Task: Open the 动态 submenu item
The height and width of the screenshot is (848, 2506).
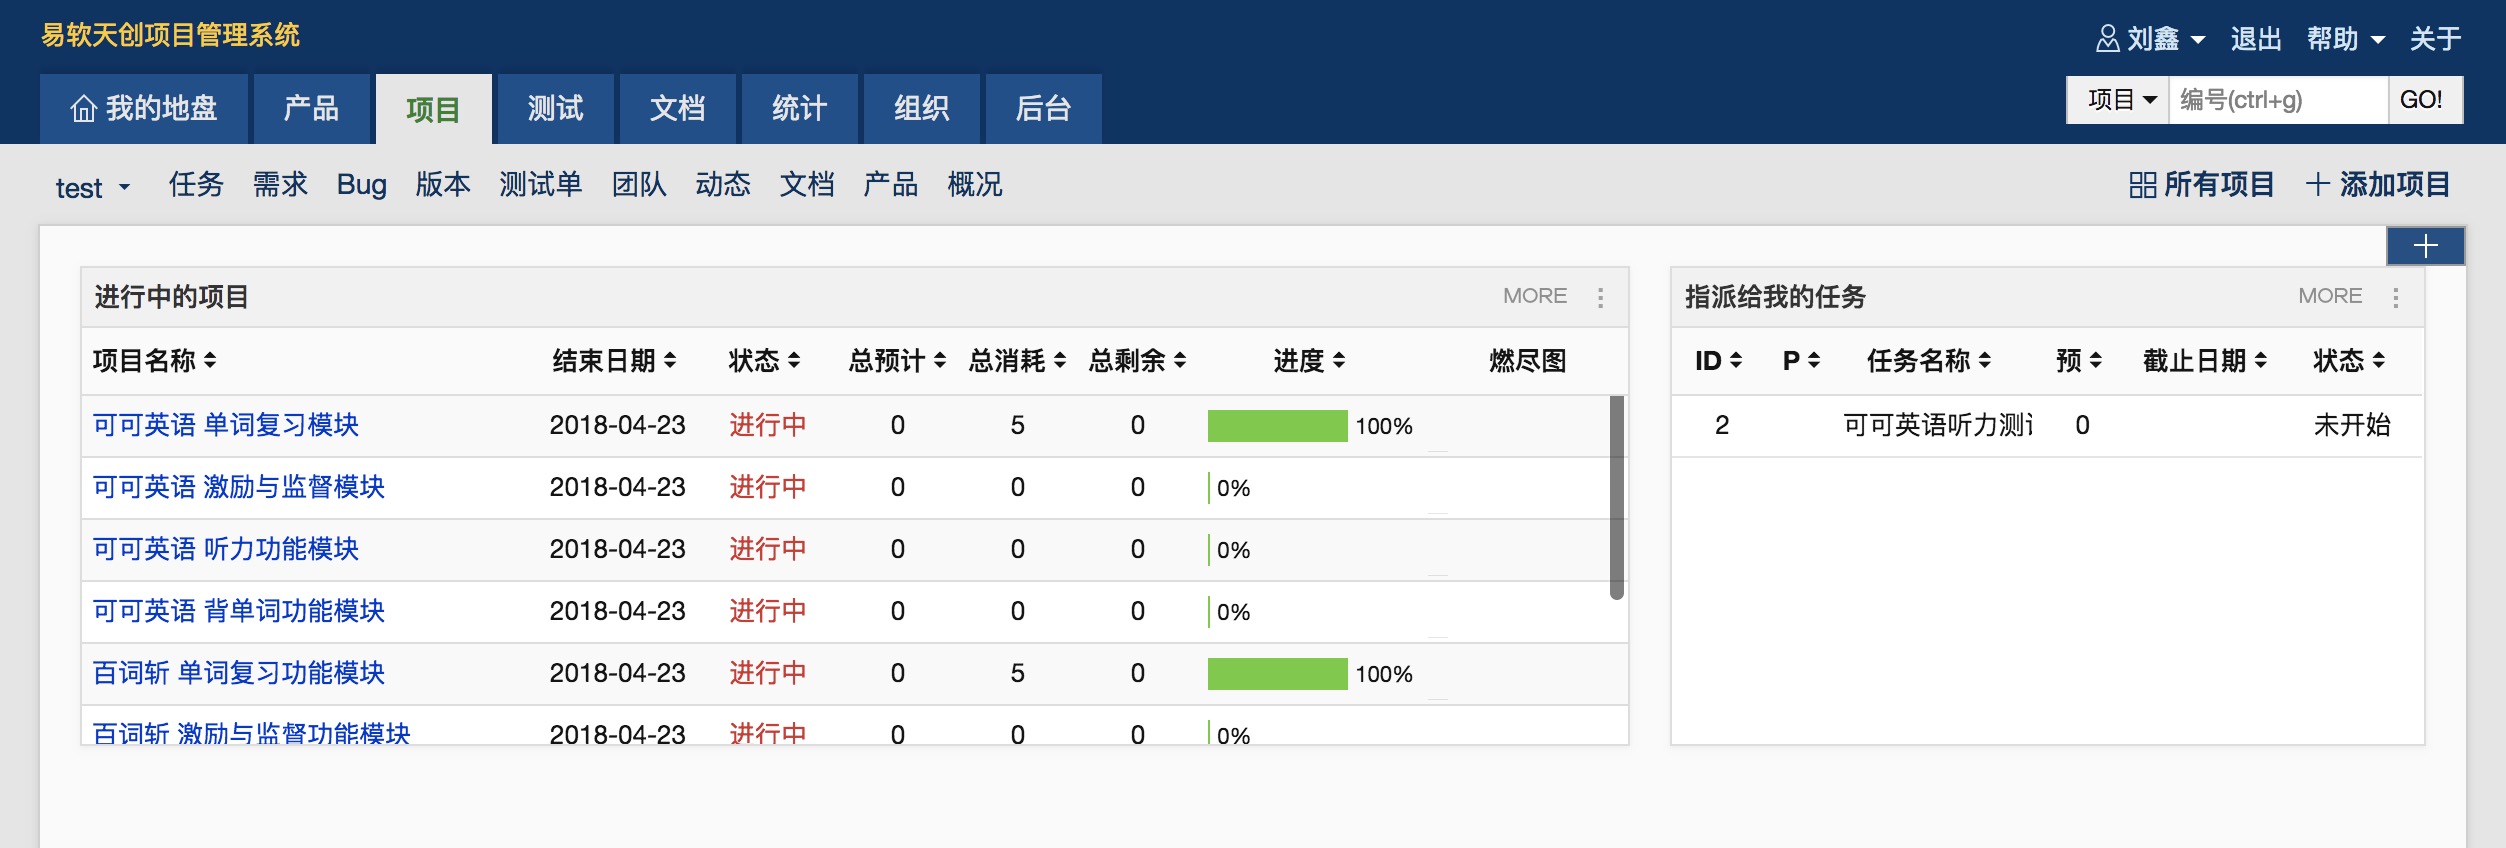Action: [723, 185]
